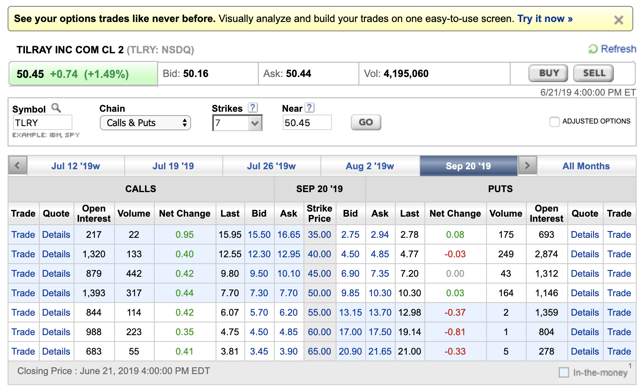640x391 pixels.
Task: View call Details for 40.00 strike
Action: 56,254
